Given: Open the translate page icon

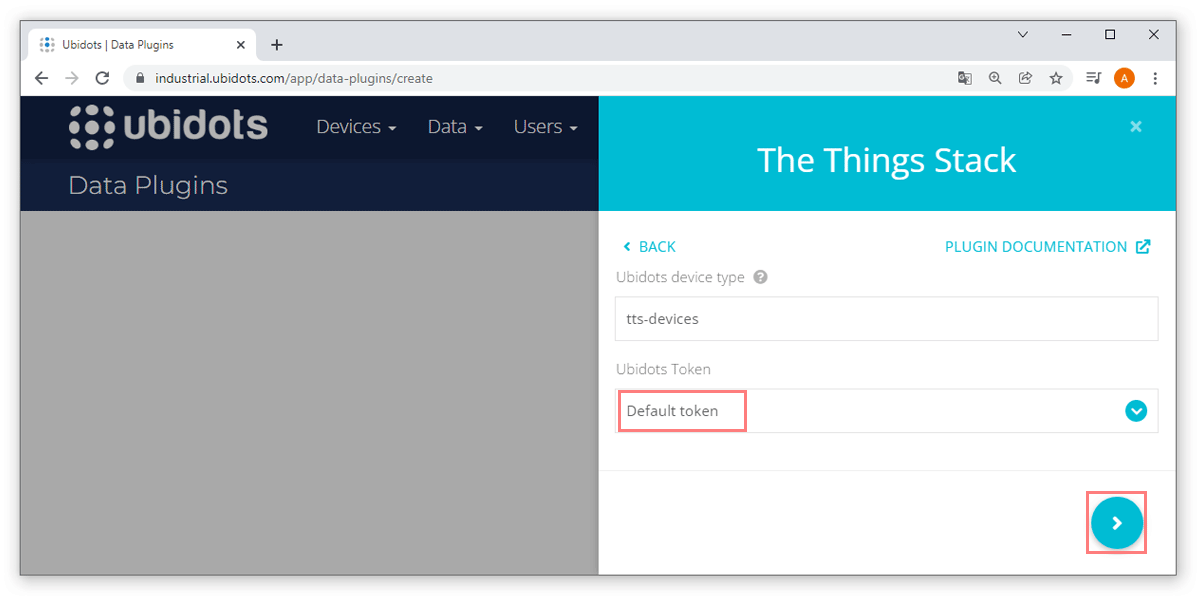Looking at the screenshot, I should (x=965, y=78).
